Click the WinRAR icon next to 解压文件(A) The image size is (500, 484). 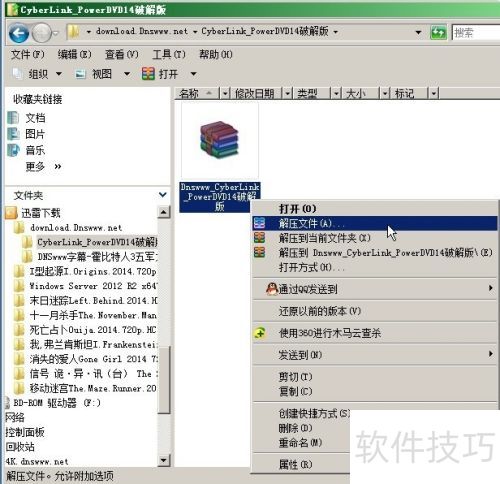(x=259, y=223)
